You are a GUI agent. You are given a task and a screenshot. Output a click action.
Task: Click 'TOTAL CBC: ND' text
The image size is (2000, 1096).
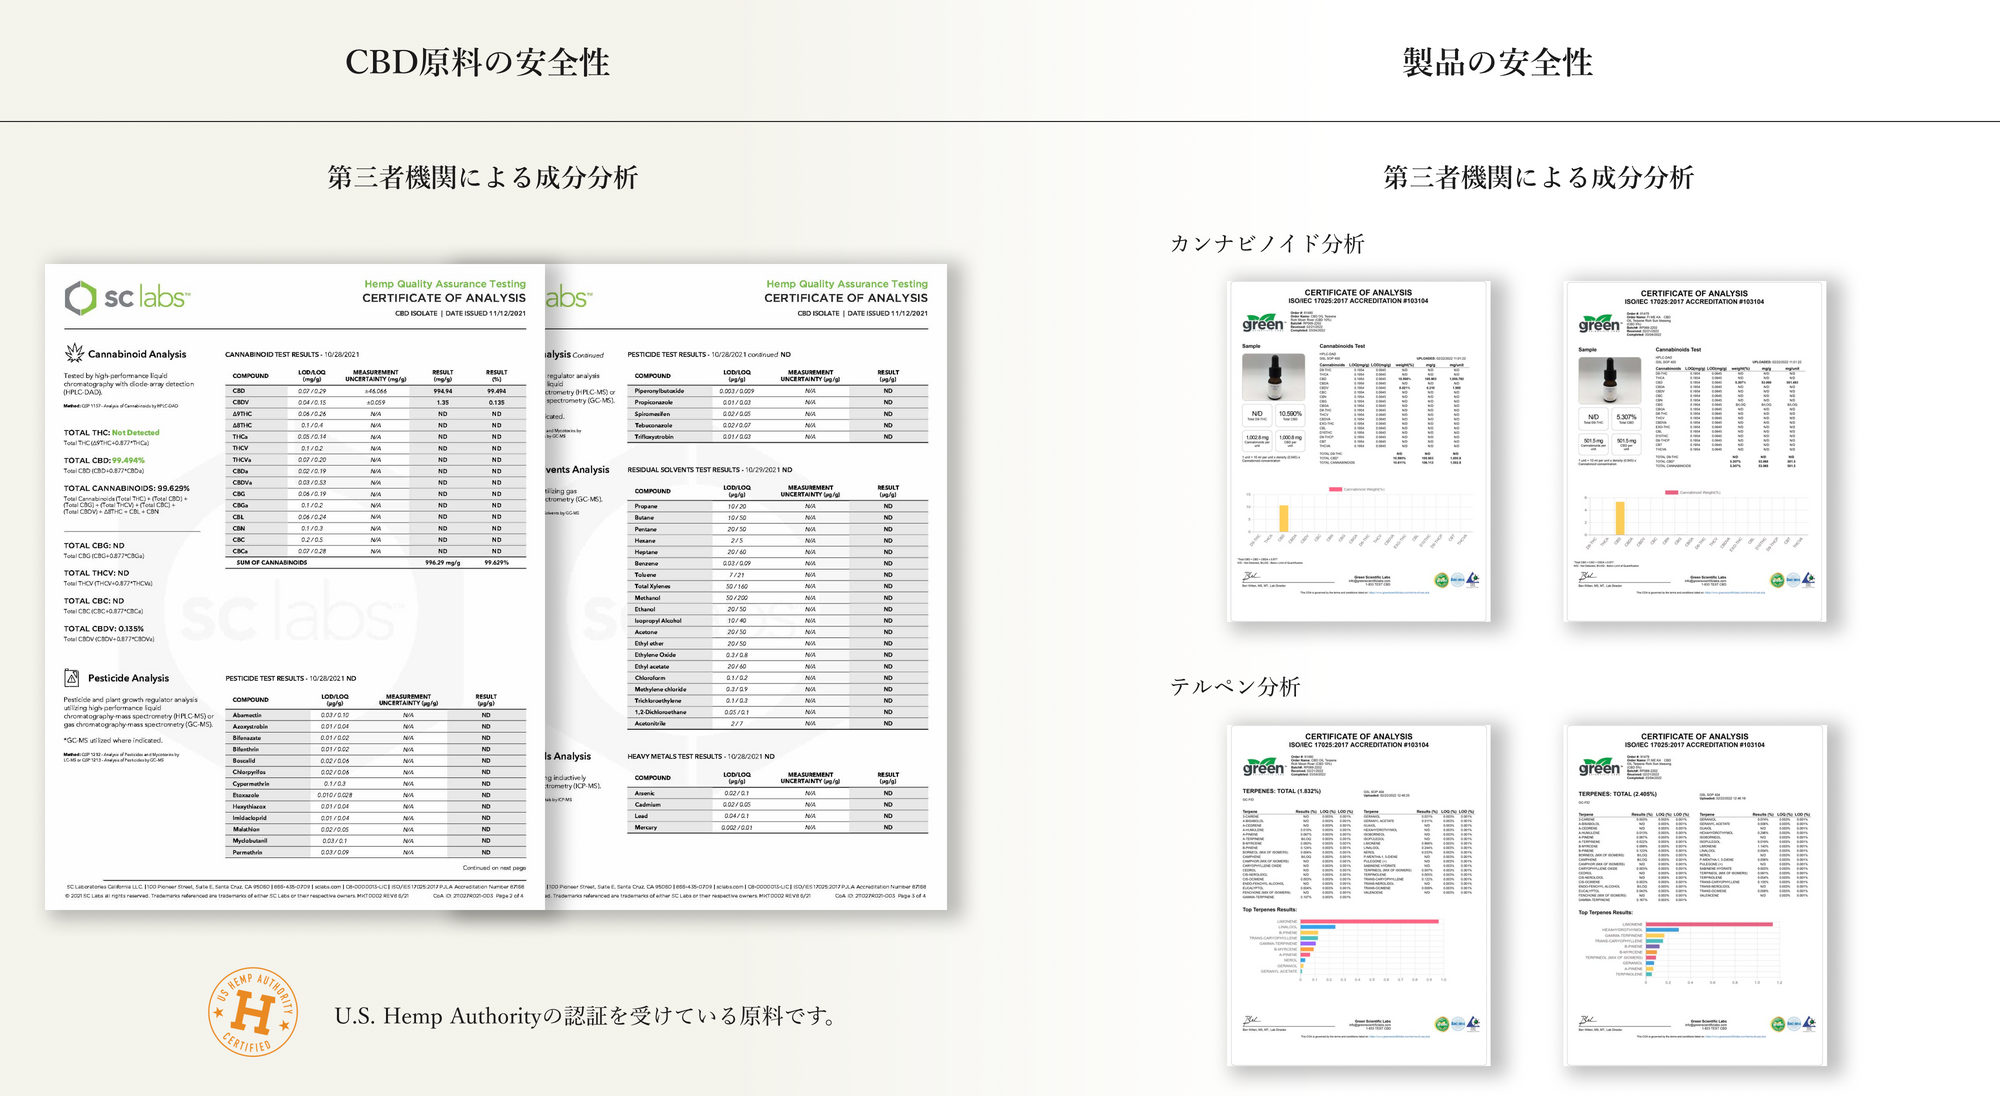coord(94,601)
